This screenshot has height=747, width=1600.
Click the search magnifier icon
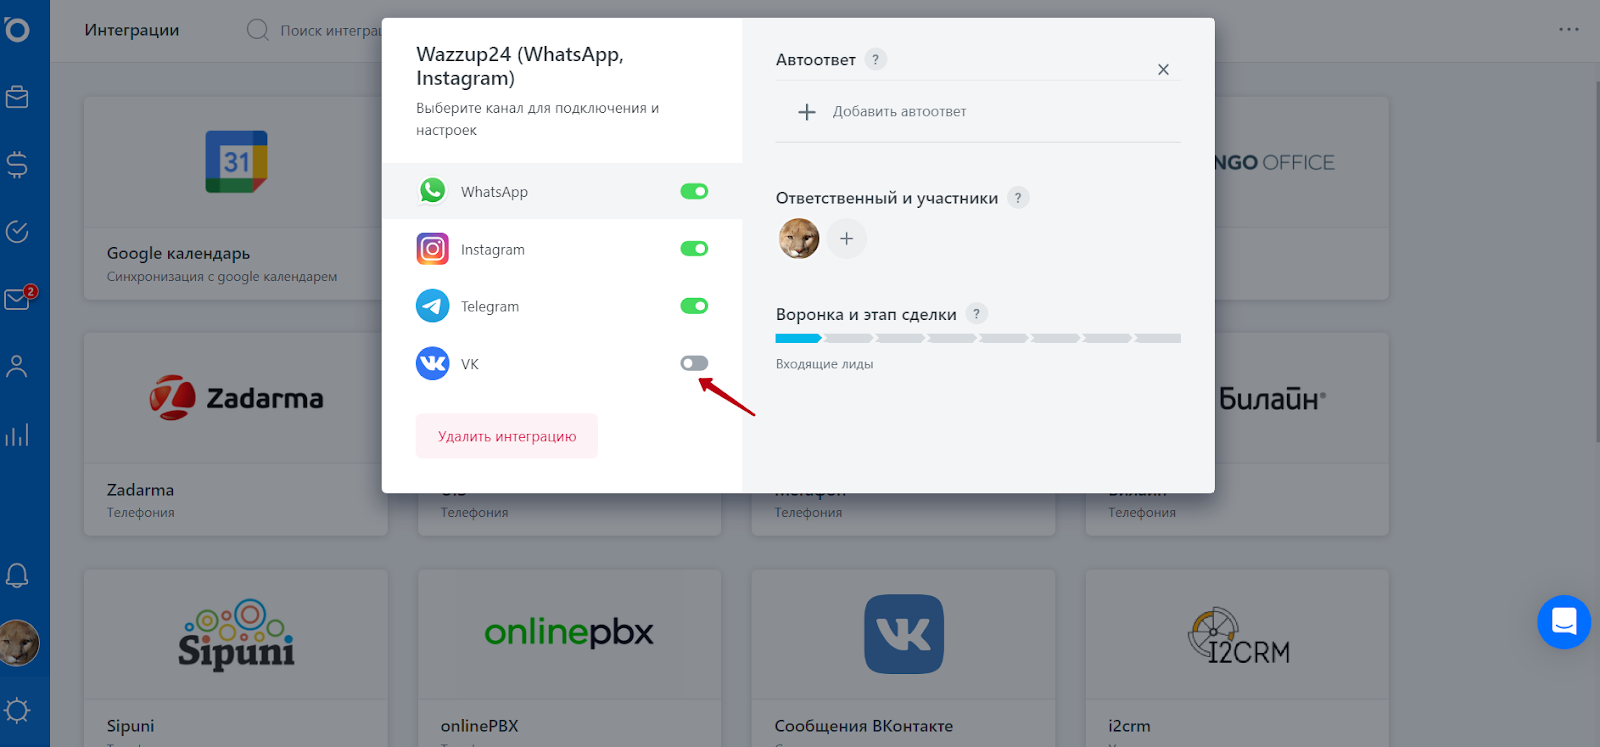[x=258, y=30]
